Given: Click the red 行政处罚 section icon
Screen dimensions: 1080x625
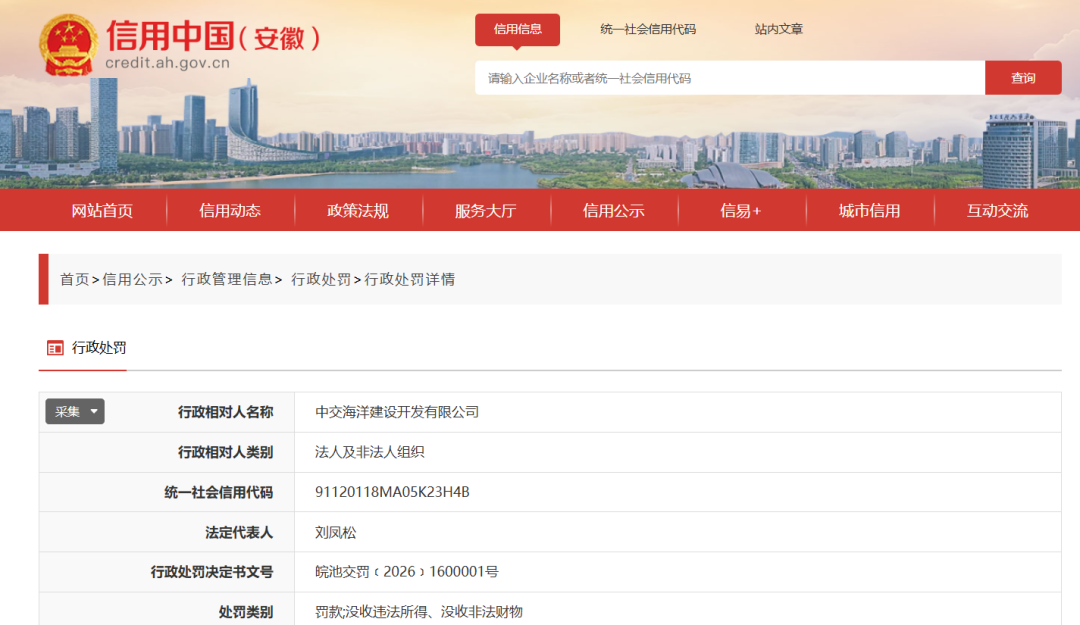Looking at the screenshot, I should [x=55, y=348].
